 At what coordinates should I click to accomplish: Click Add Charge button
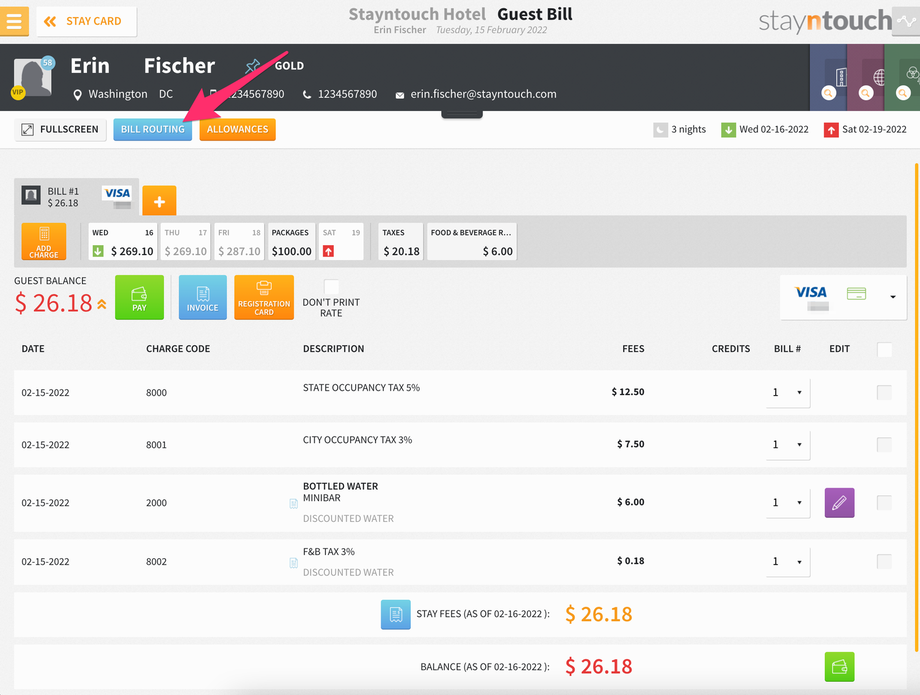[x=44, y=241]
